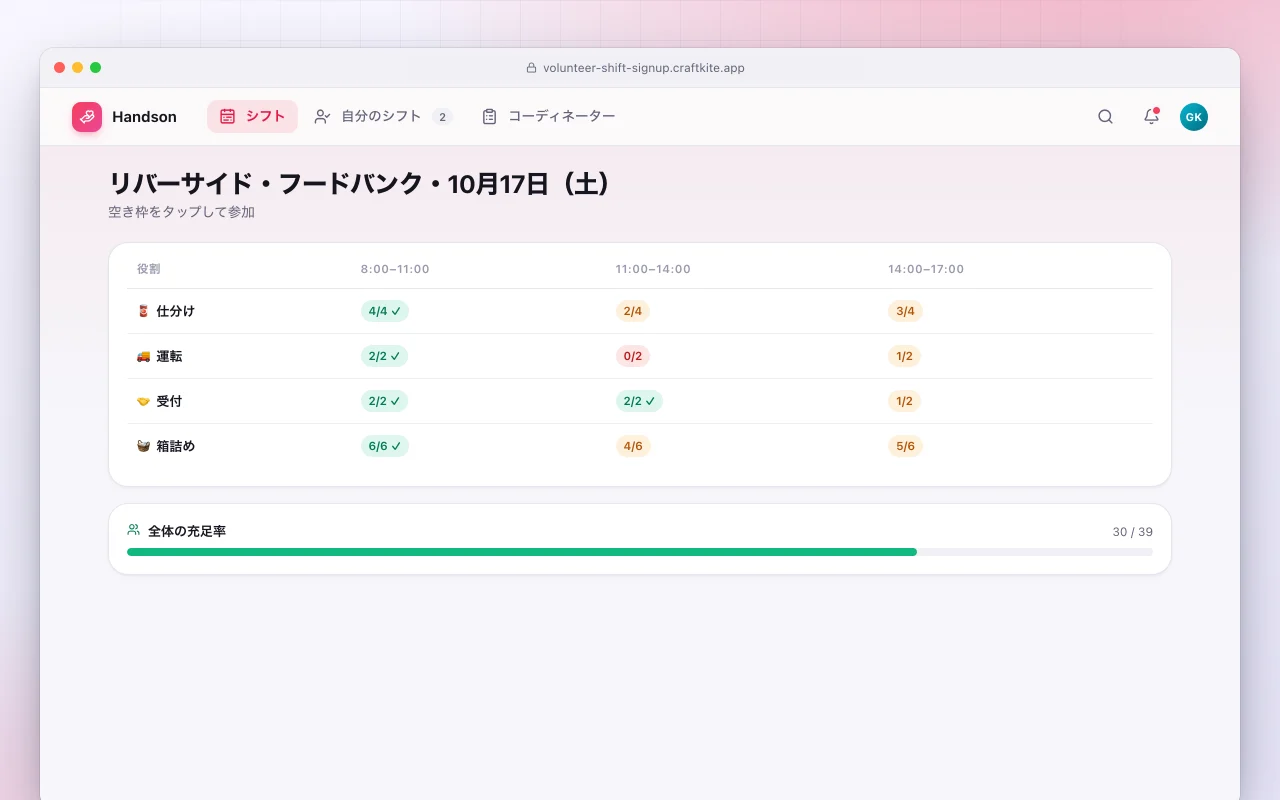Join 受付 14:00–17:00 slot showing 1/2
The image size is (1280, 800).
(x=905, y=401)
